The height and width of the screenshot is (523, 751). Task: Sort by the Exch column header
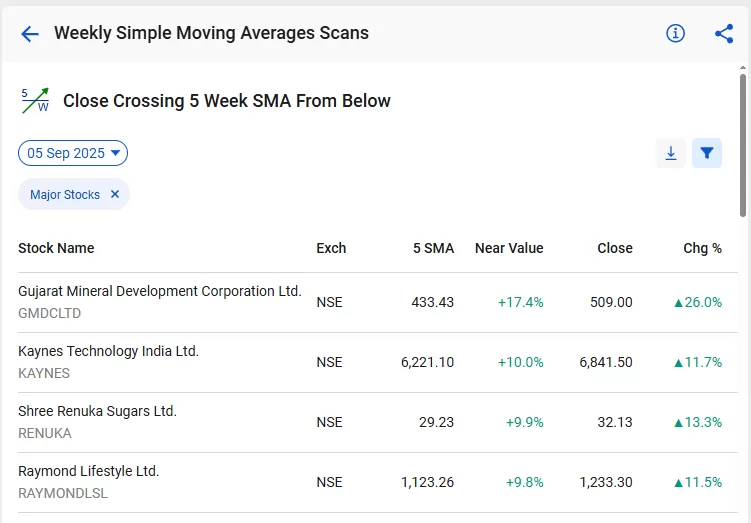pos(331,248)
